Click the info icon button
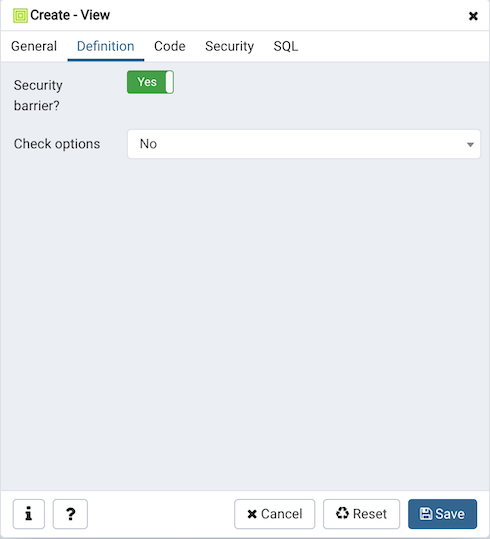This screenshot has height=539, width=490. pos(29,514)
